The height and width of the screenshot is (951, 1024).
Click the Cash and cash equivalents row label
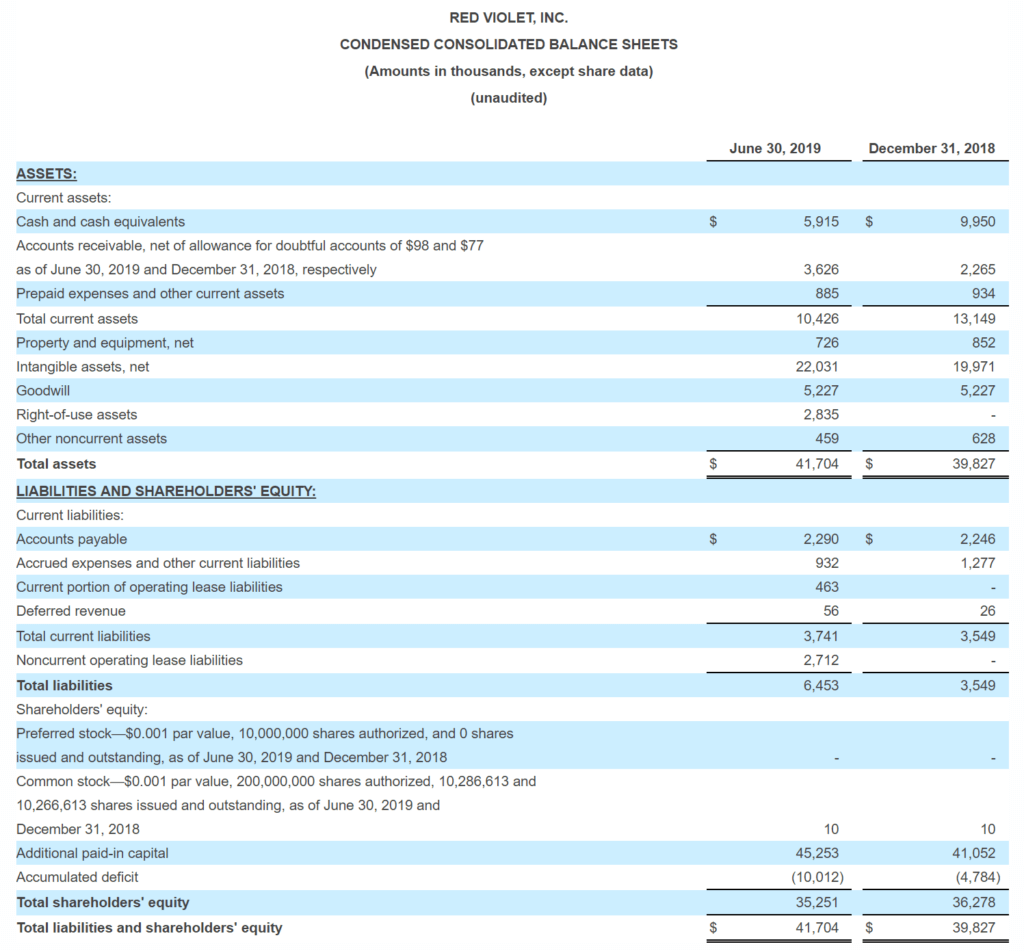pyautogui.click(x=101, y=222)
